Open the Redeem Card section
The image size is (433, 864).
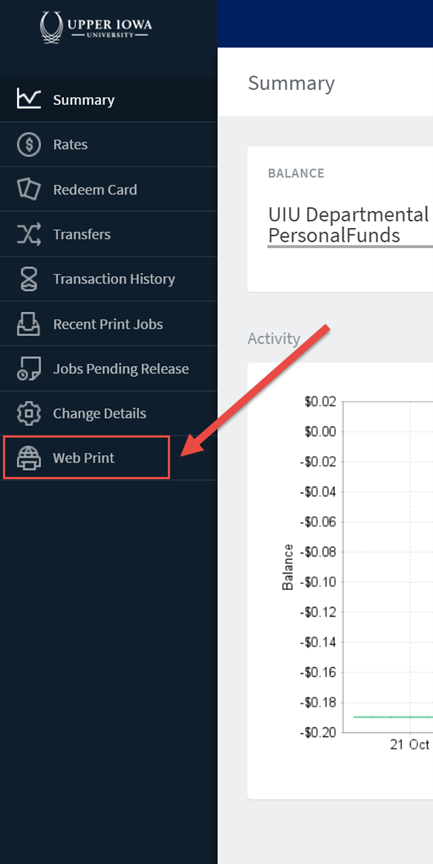coord(109,189)
